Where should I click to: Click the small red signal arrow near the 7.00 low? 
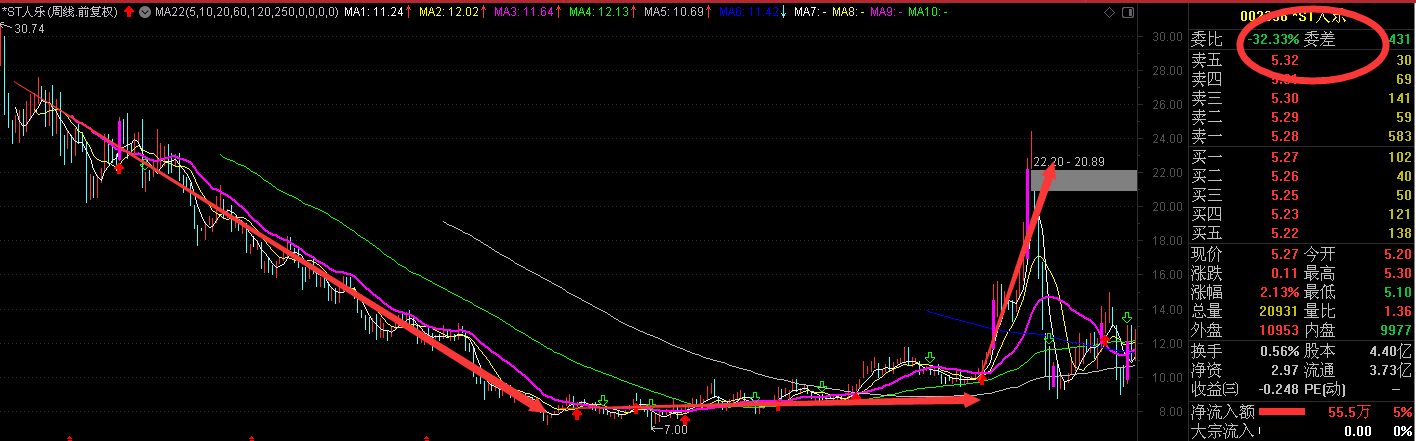[x=686, y=420]
